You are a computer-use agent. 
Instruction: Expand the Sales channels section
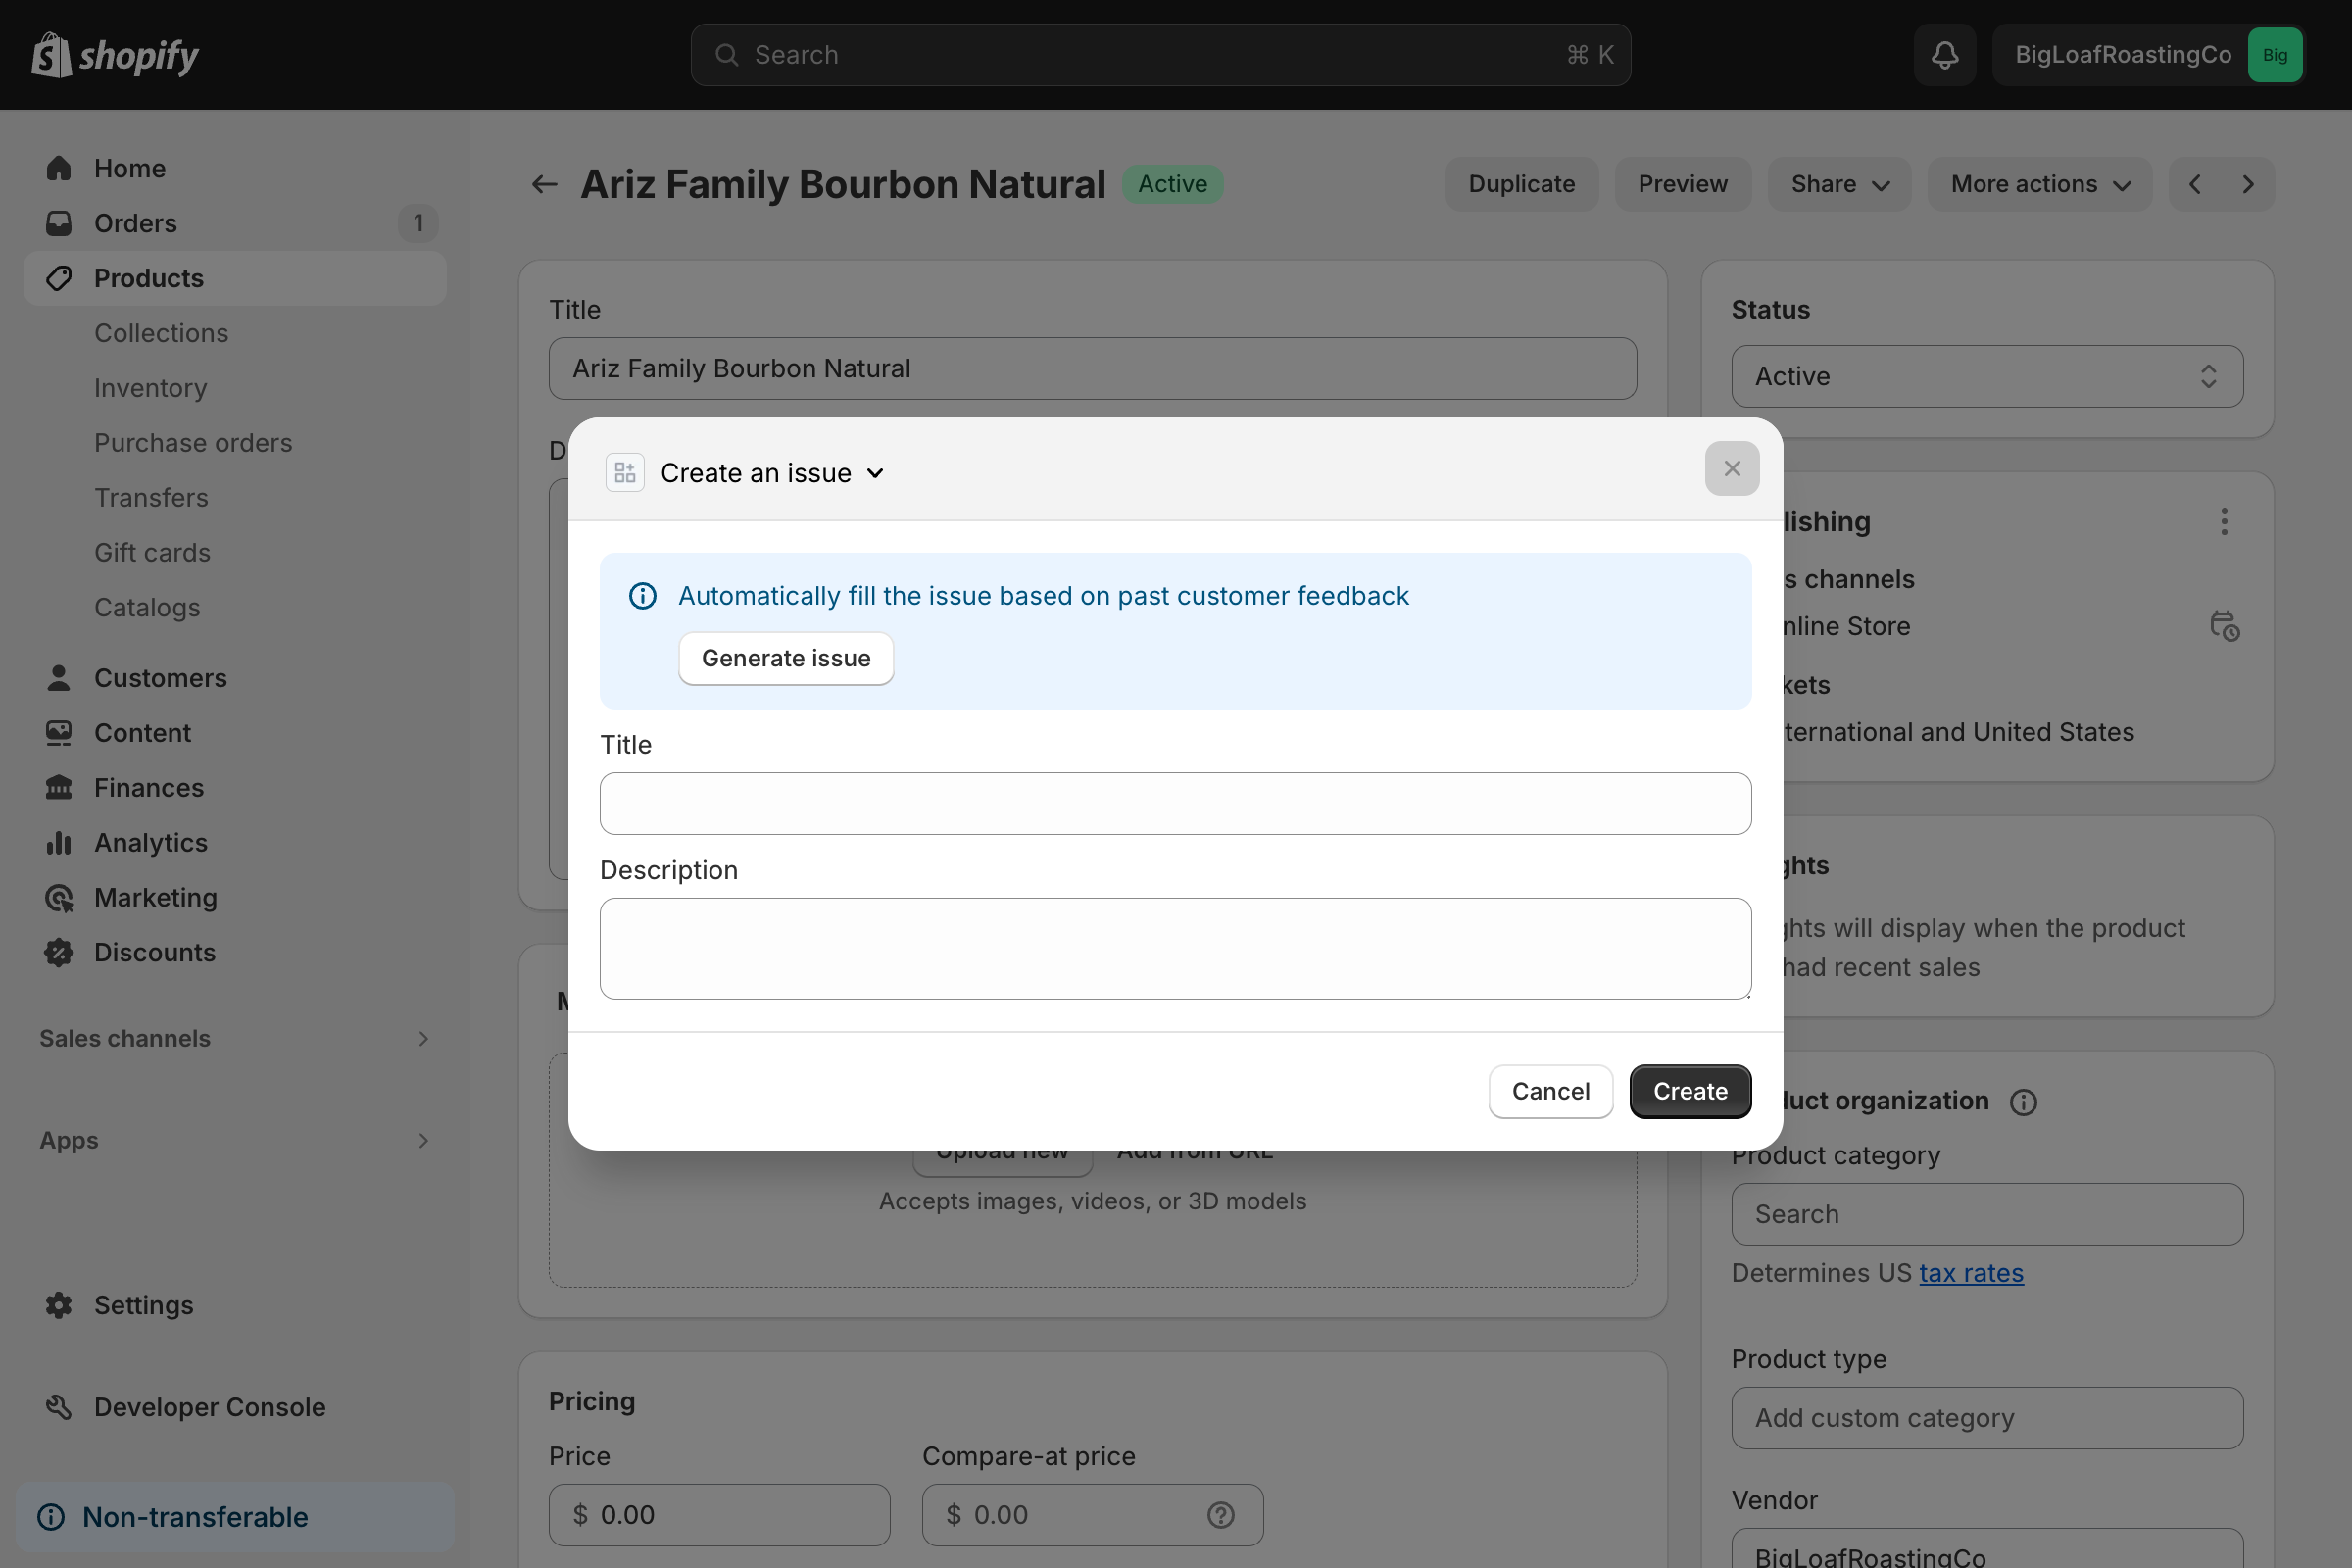(x=423, y=1039)
